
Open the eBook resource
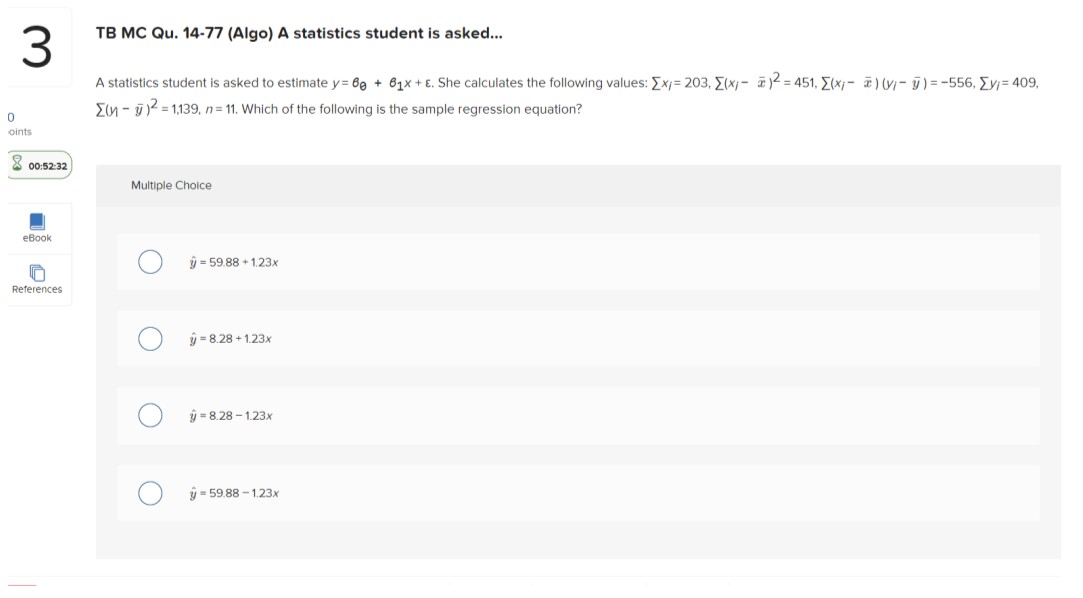pos(37,228)
